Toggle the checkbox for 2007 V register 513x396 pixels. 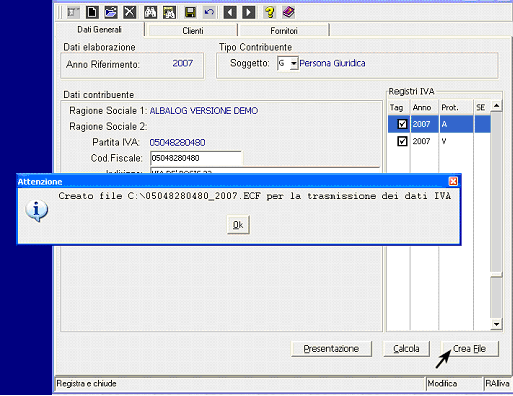tap(402, 141)
